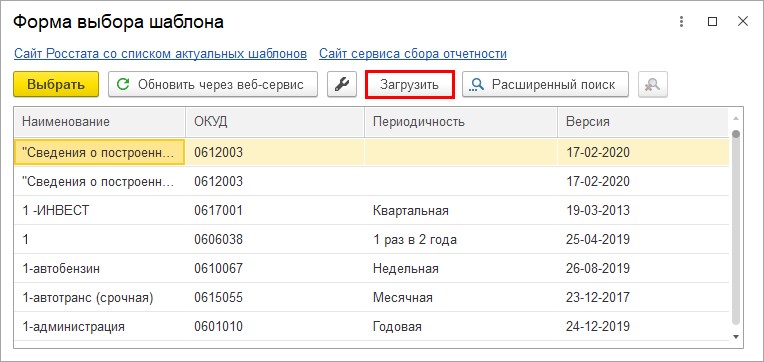764x362 pixels.
Task: Click the Периодичность column header
Action: [x=461, y=122]
